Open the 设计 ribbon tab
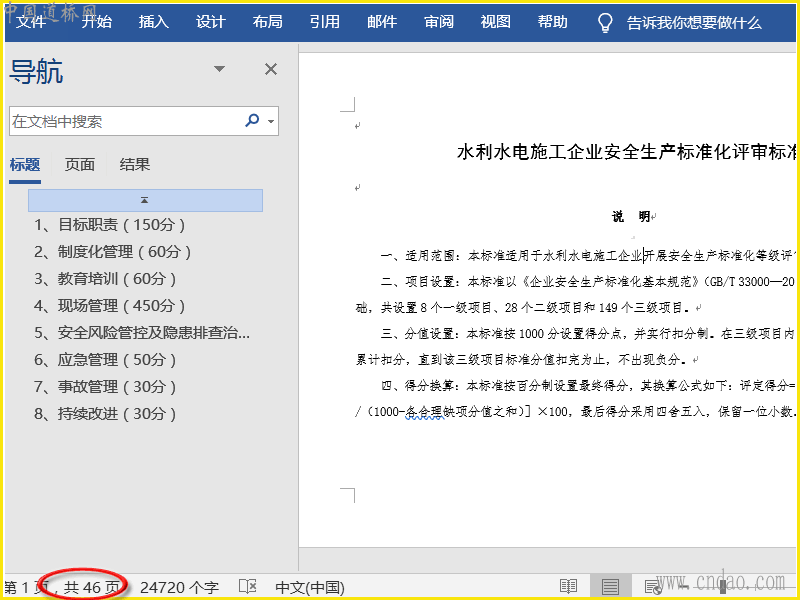 210,22
